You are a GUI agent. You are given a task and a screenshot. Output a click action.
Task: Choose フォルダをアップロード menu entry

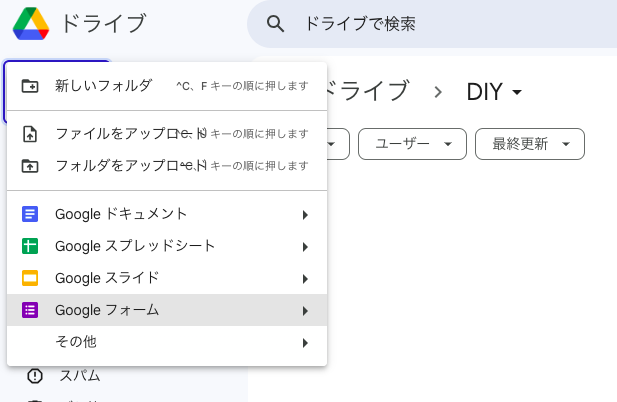click(167, 166)
